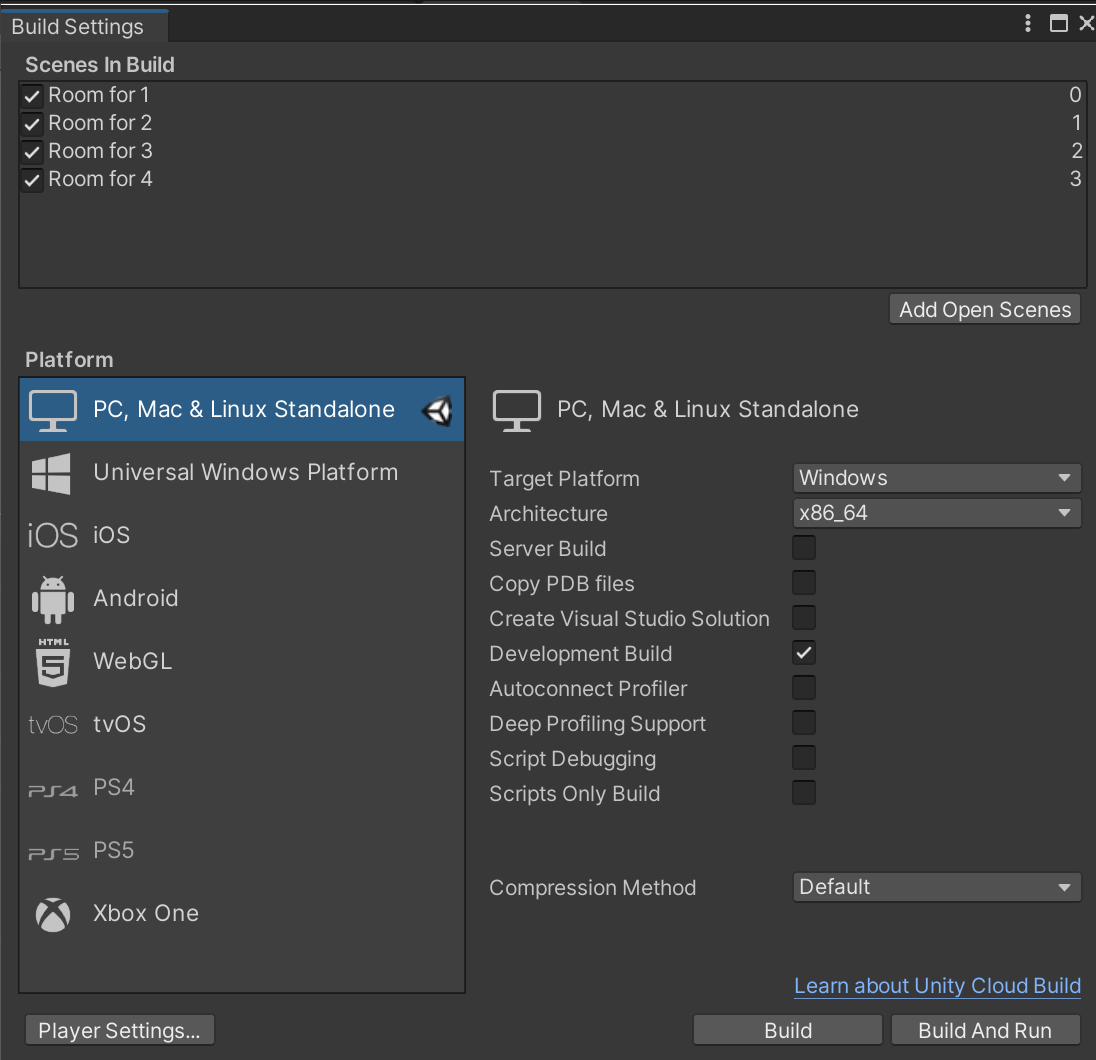Enable Scripts Only Build checkbox
This screenshot has height=1060, width=1096.
click(x=804, y=792)
